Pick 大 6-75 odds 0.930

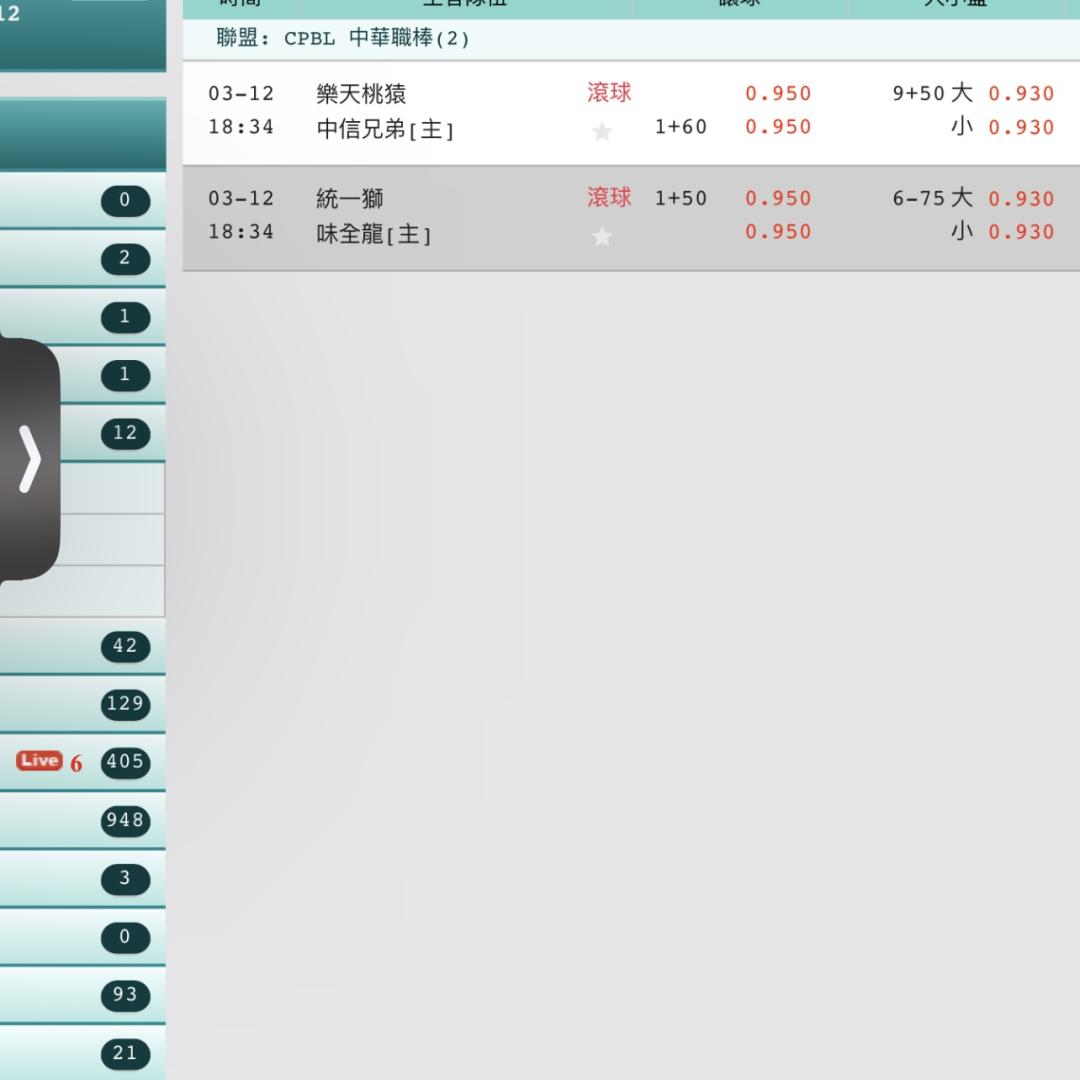click(1021, 198)
